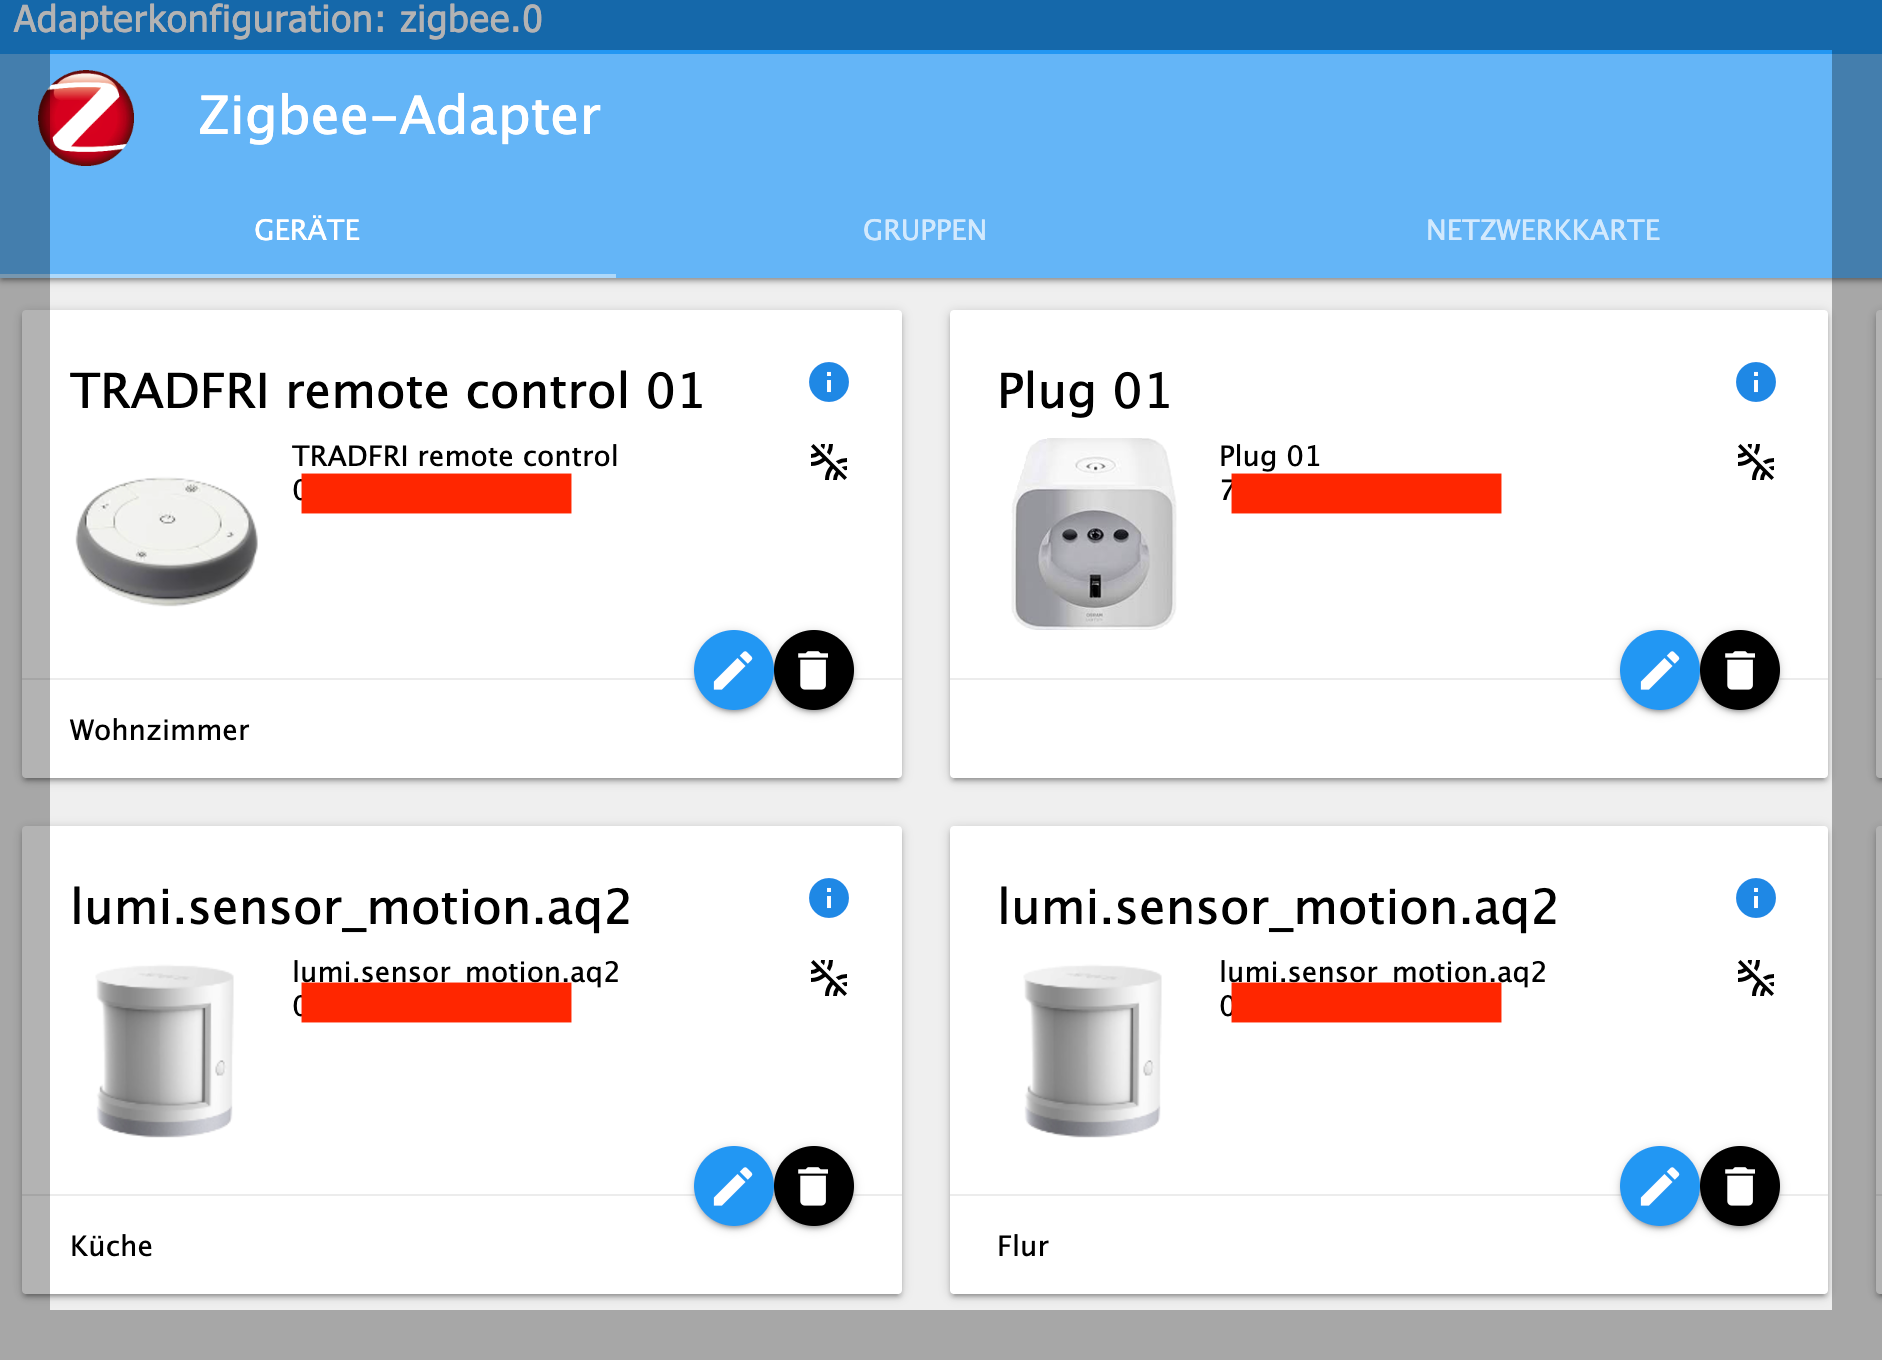Edit the Flur motion sensor
This screenshot has width=1882, height=1360.
[1659, 1186]
